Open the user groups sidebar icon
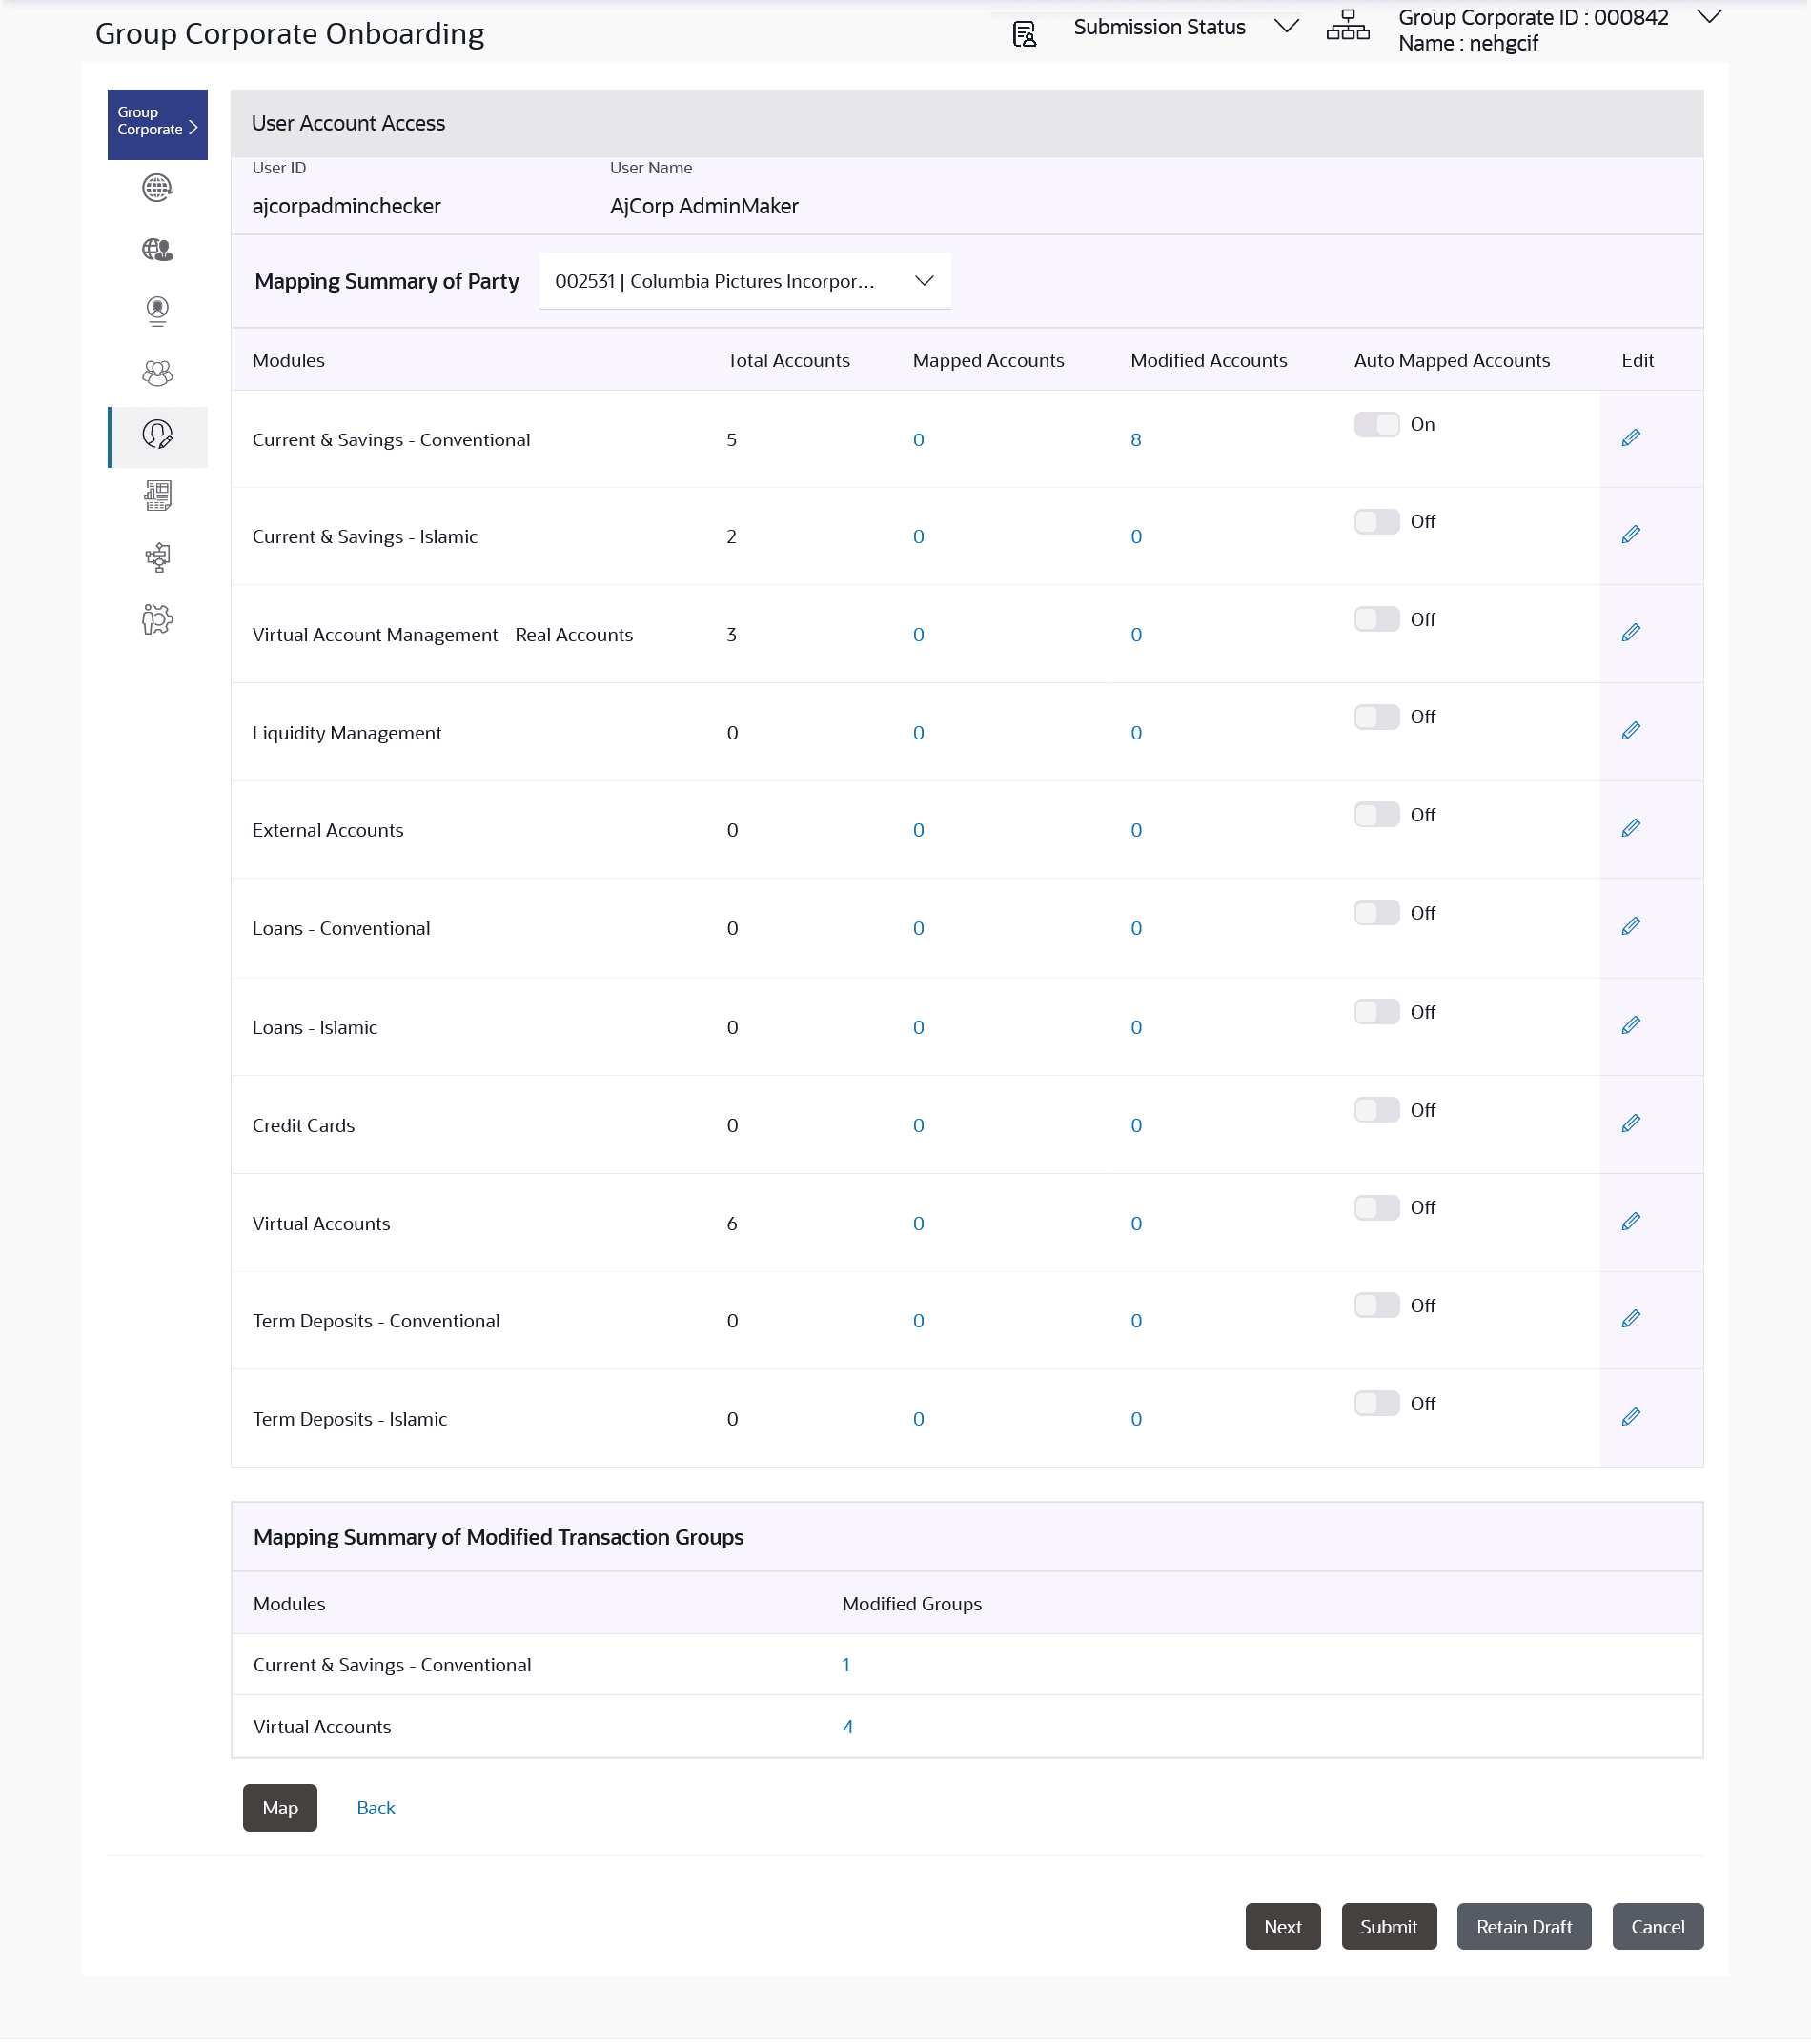This screenshot has width=1811, height=2044. coord(157,373)
